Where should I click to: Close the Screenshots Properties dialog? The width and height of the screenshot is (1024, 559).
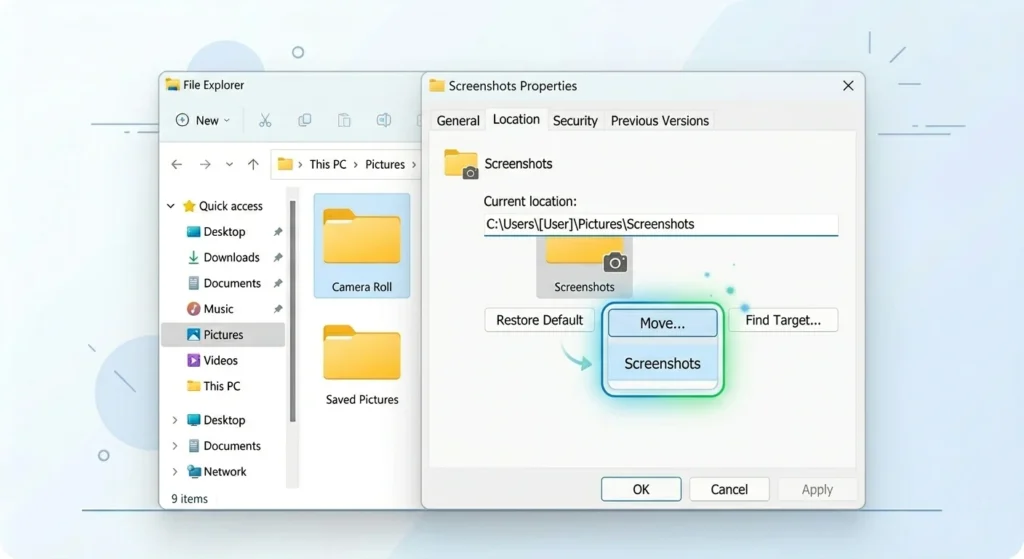(848, 86)
